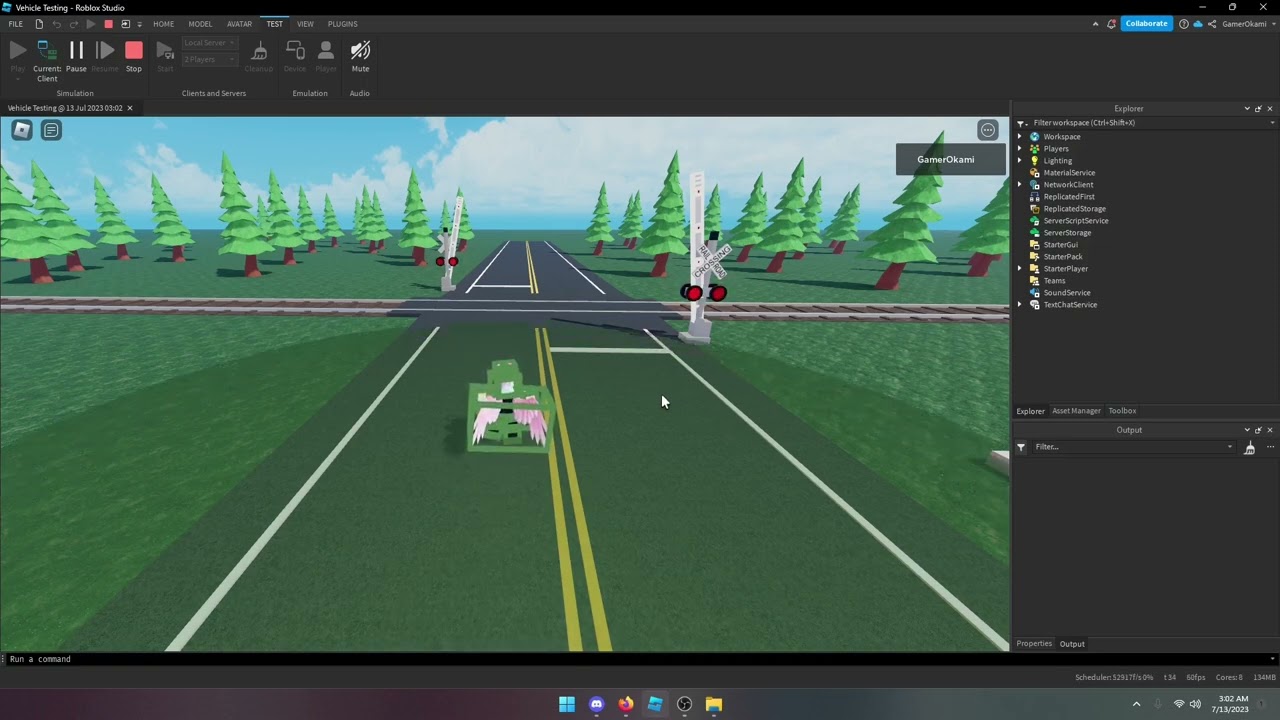
Task: Expand the NetworkClient tree node
Action: (x=1020, y=184)
